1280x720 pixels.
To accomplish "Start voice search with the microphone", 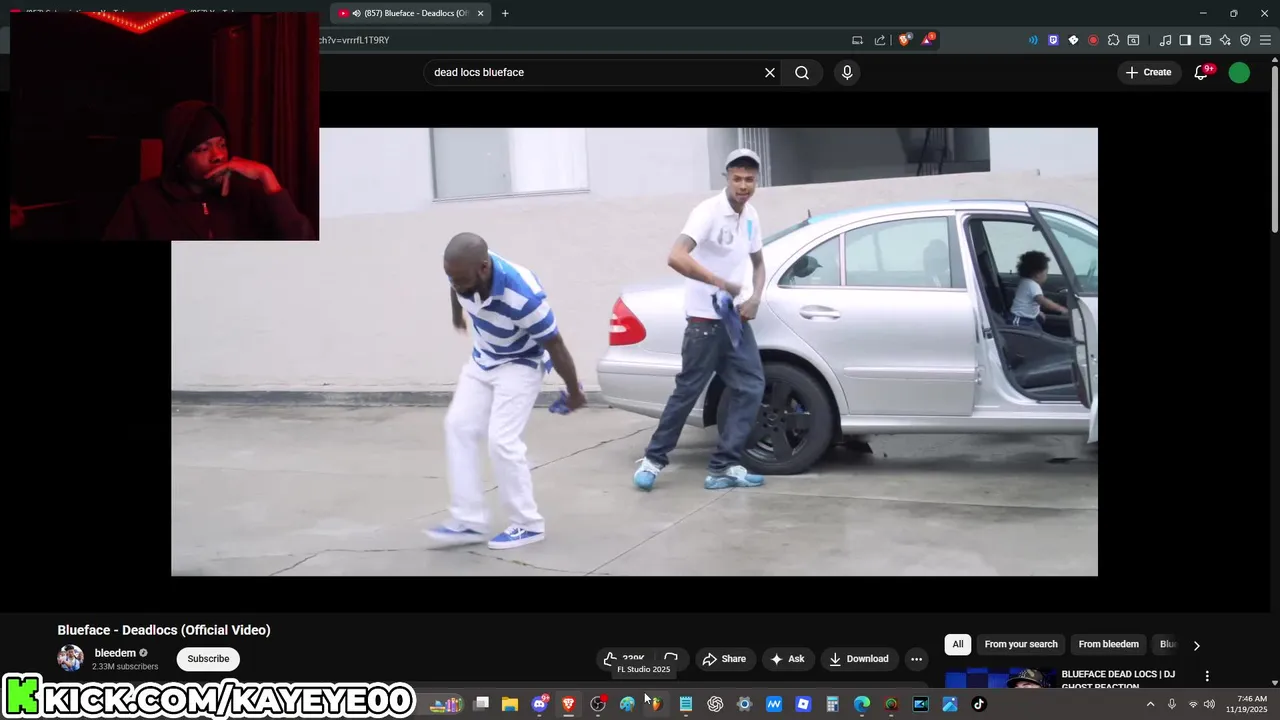I will tap(847, 72).
